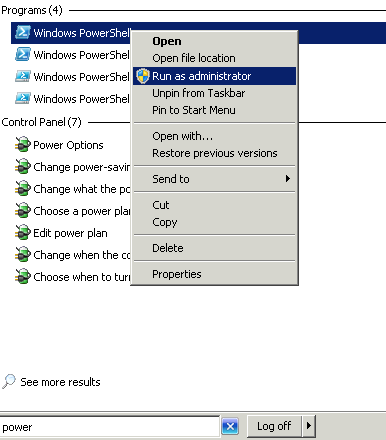Click the Power Options control panel icon
The height and width of the screenshot is (440, 386).
(x=23, y=144)
